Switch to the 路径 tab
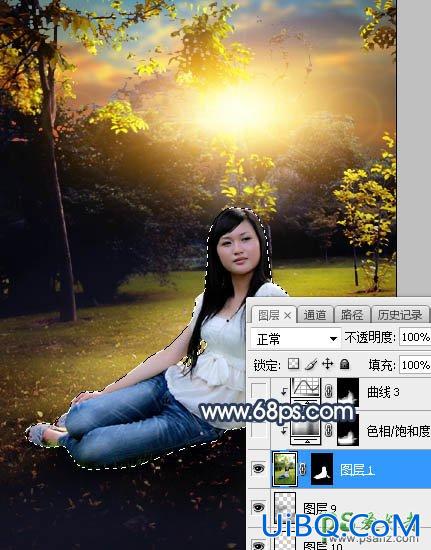 [352, 315]
